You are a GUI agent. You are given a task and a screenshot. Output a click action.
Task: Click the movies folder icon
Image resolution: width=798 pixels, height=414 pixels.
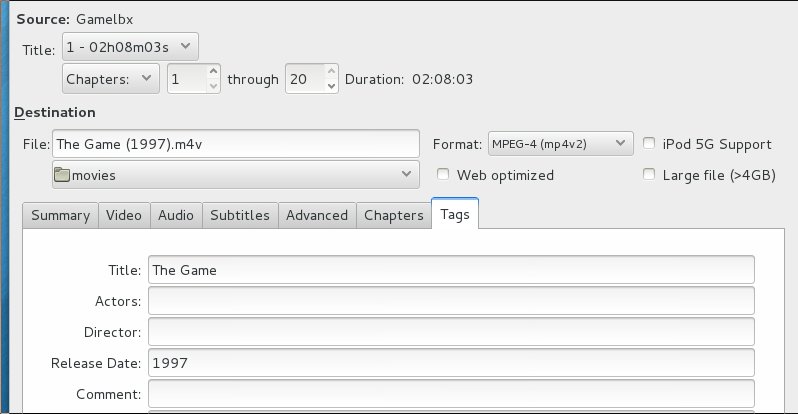tap(62, 175)
